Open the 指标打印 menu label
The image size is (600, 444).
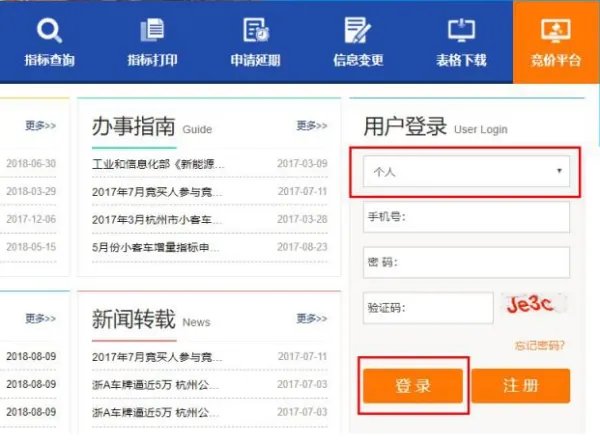(152, 60)
